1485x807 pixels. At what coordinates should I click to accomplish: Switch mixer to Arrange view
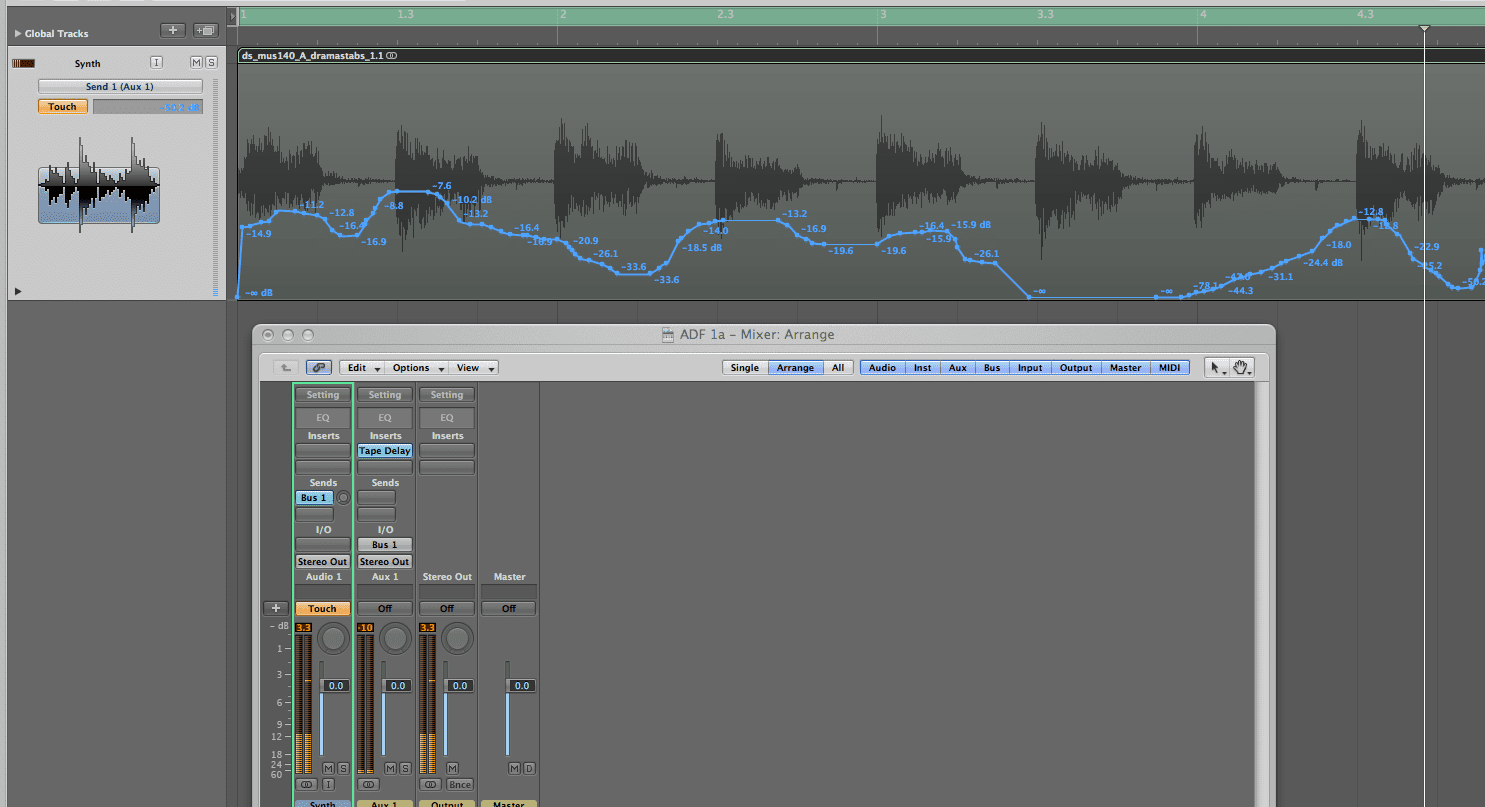pos(796,368)
